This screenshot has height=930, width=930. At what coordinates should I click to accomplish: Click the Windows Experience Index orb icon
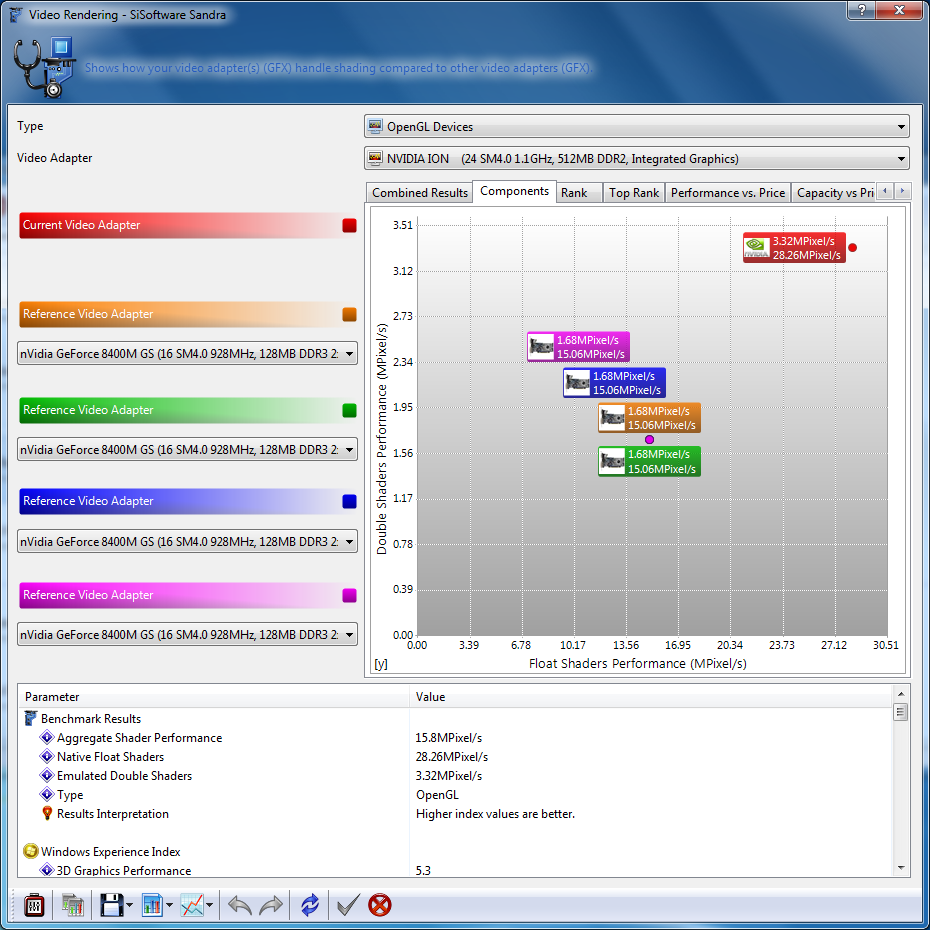pos(30,852)
